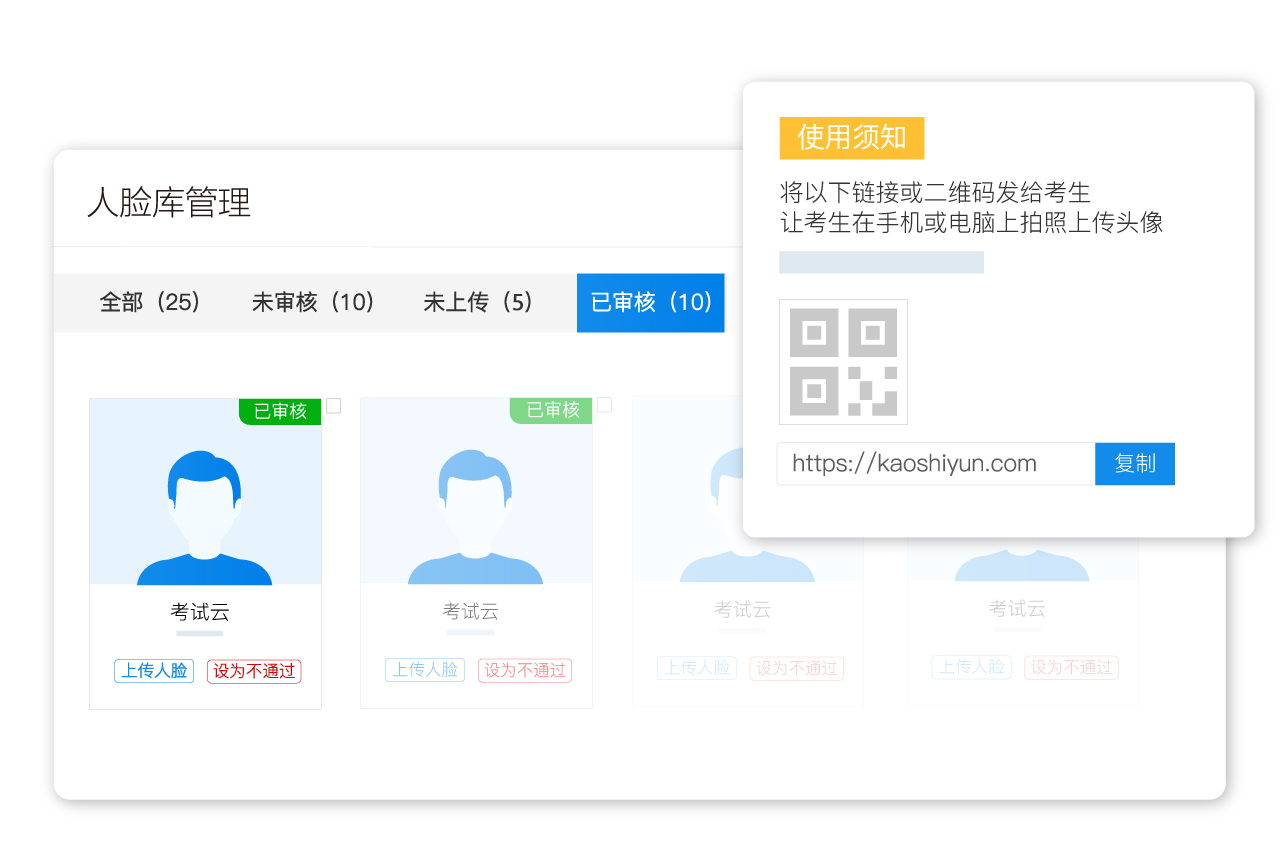The height and width of the screenshot is (848, 1280).
Task: Click 上传人脸 on the fourth card
Action: click(972, 667)
